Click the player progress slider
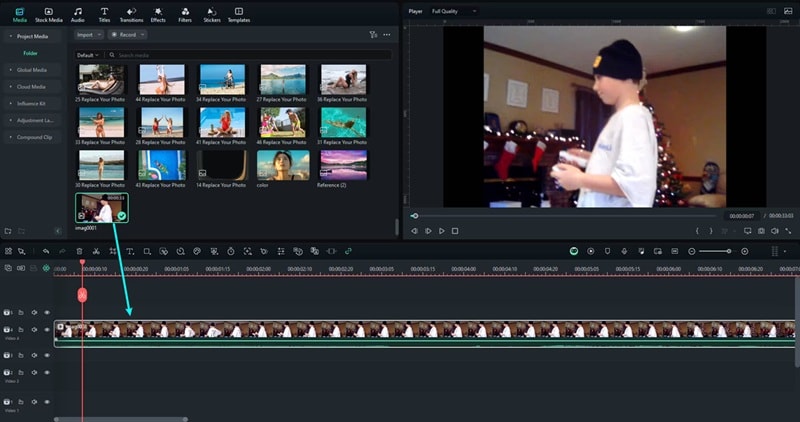Image resolution: width=800 pixels, height=422 pixels. coord(565,216)
